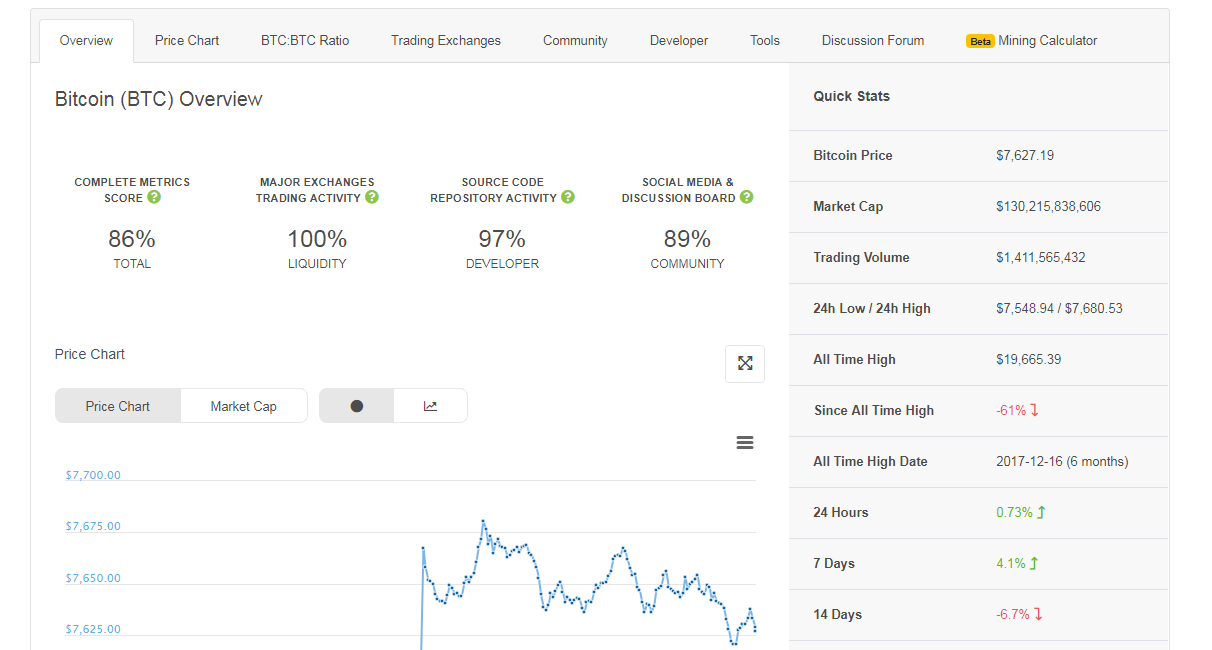
Task: Open the Community tab
Action: click(575, 41)
